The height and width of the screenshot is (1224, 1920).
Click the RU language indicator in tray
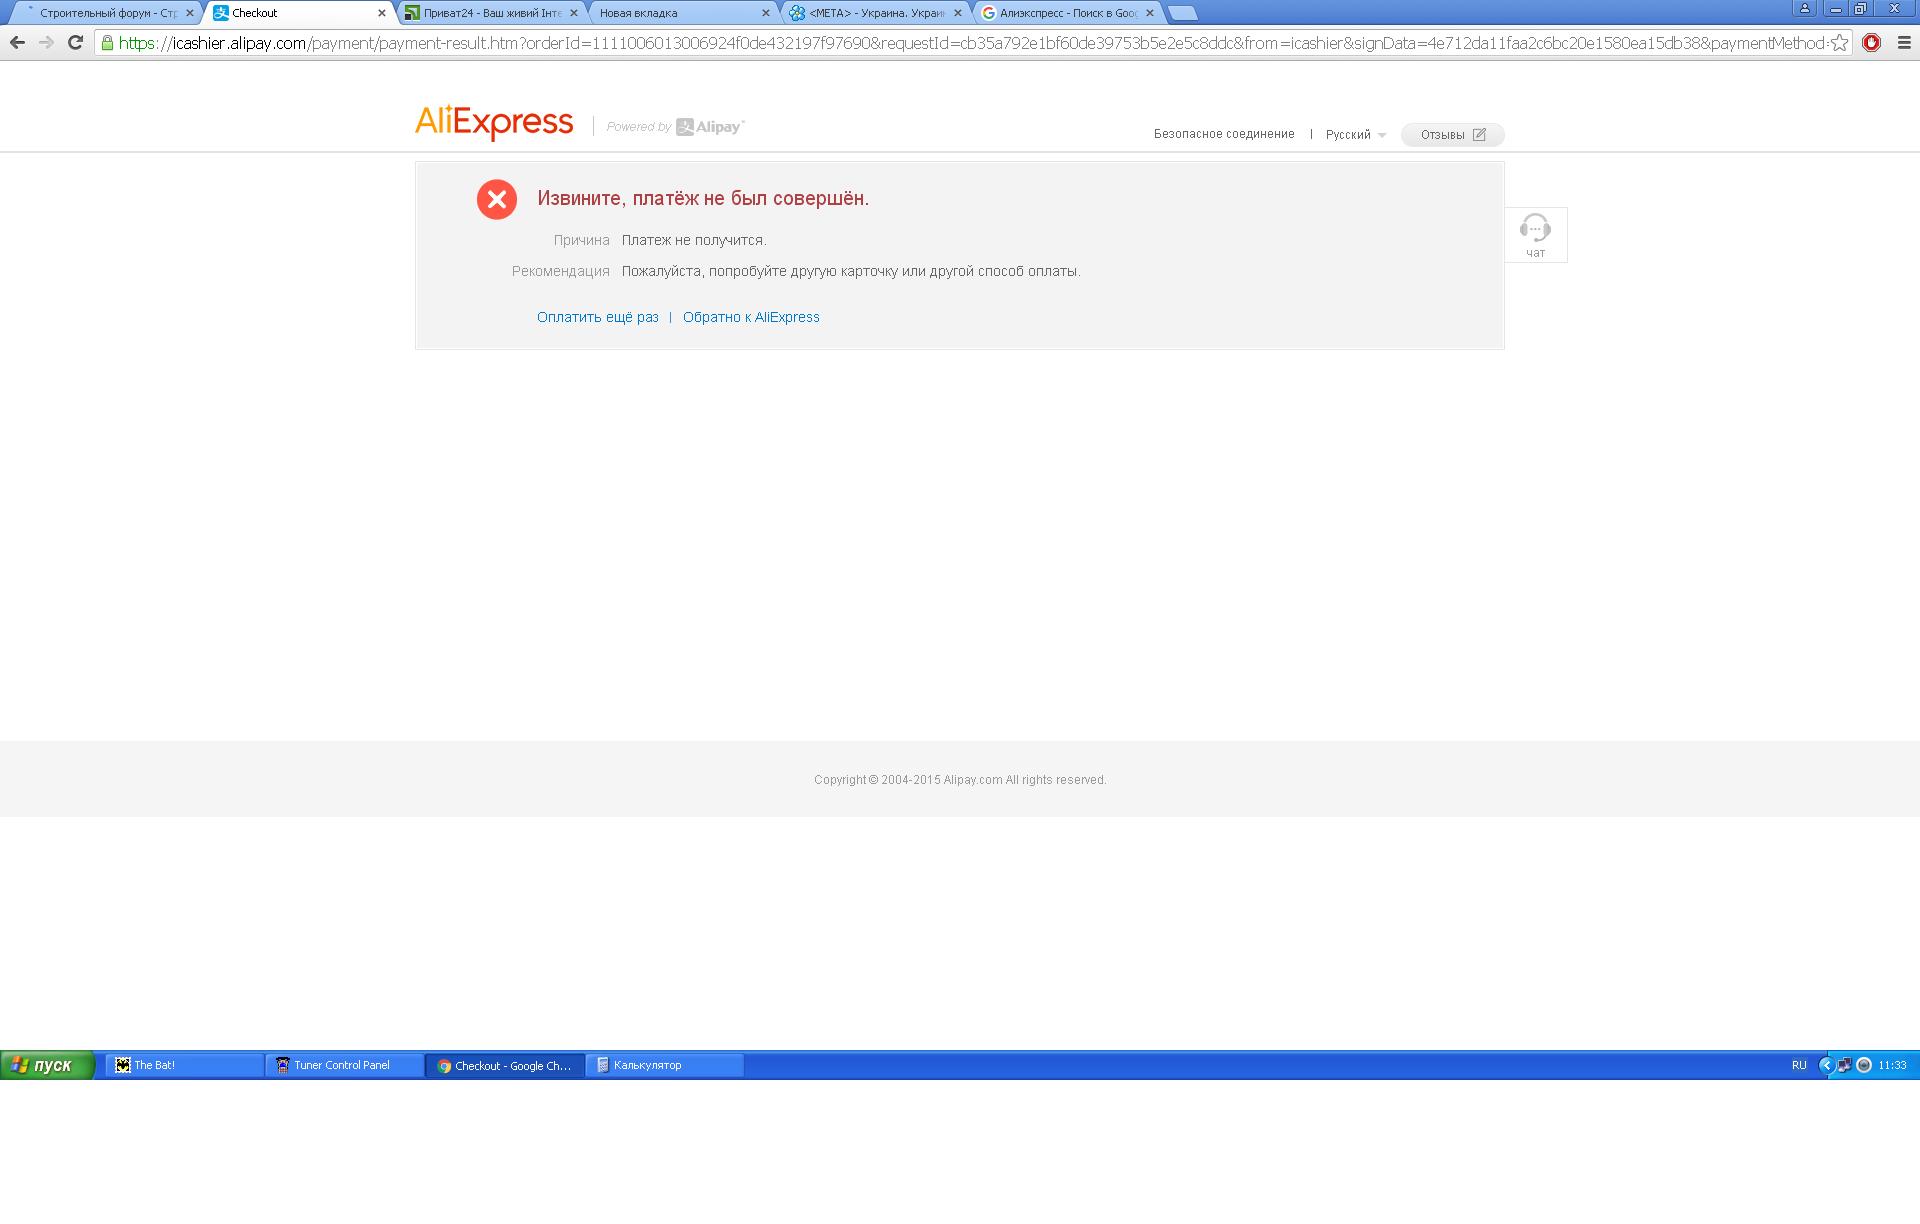(1799, 1065)
